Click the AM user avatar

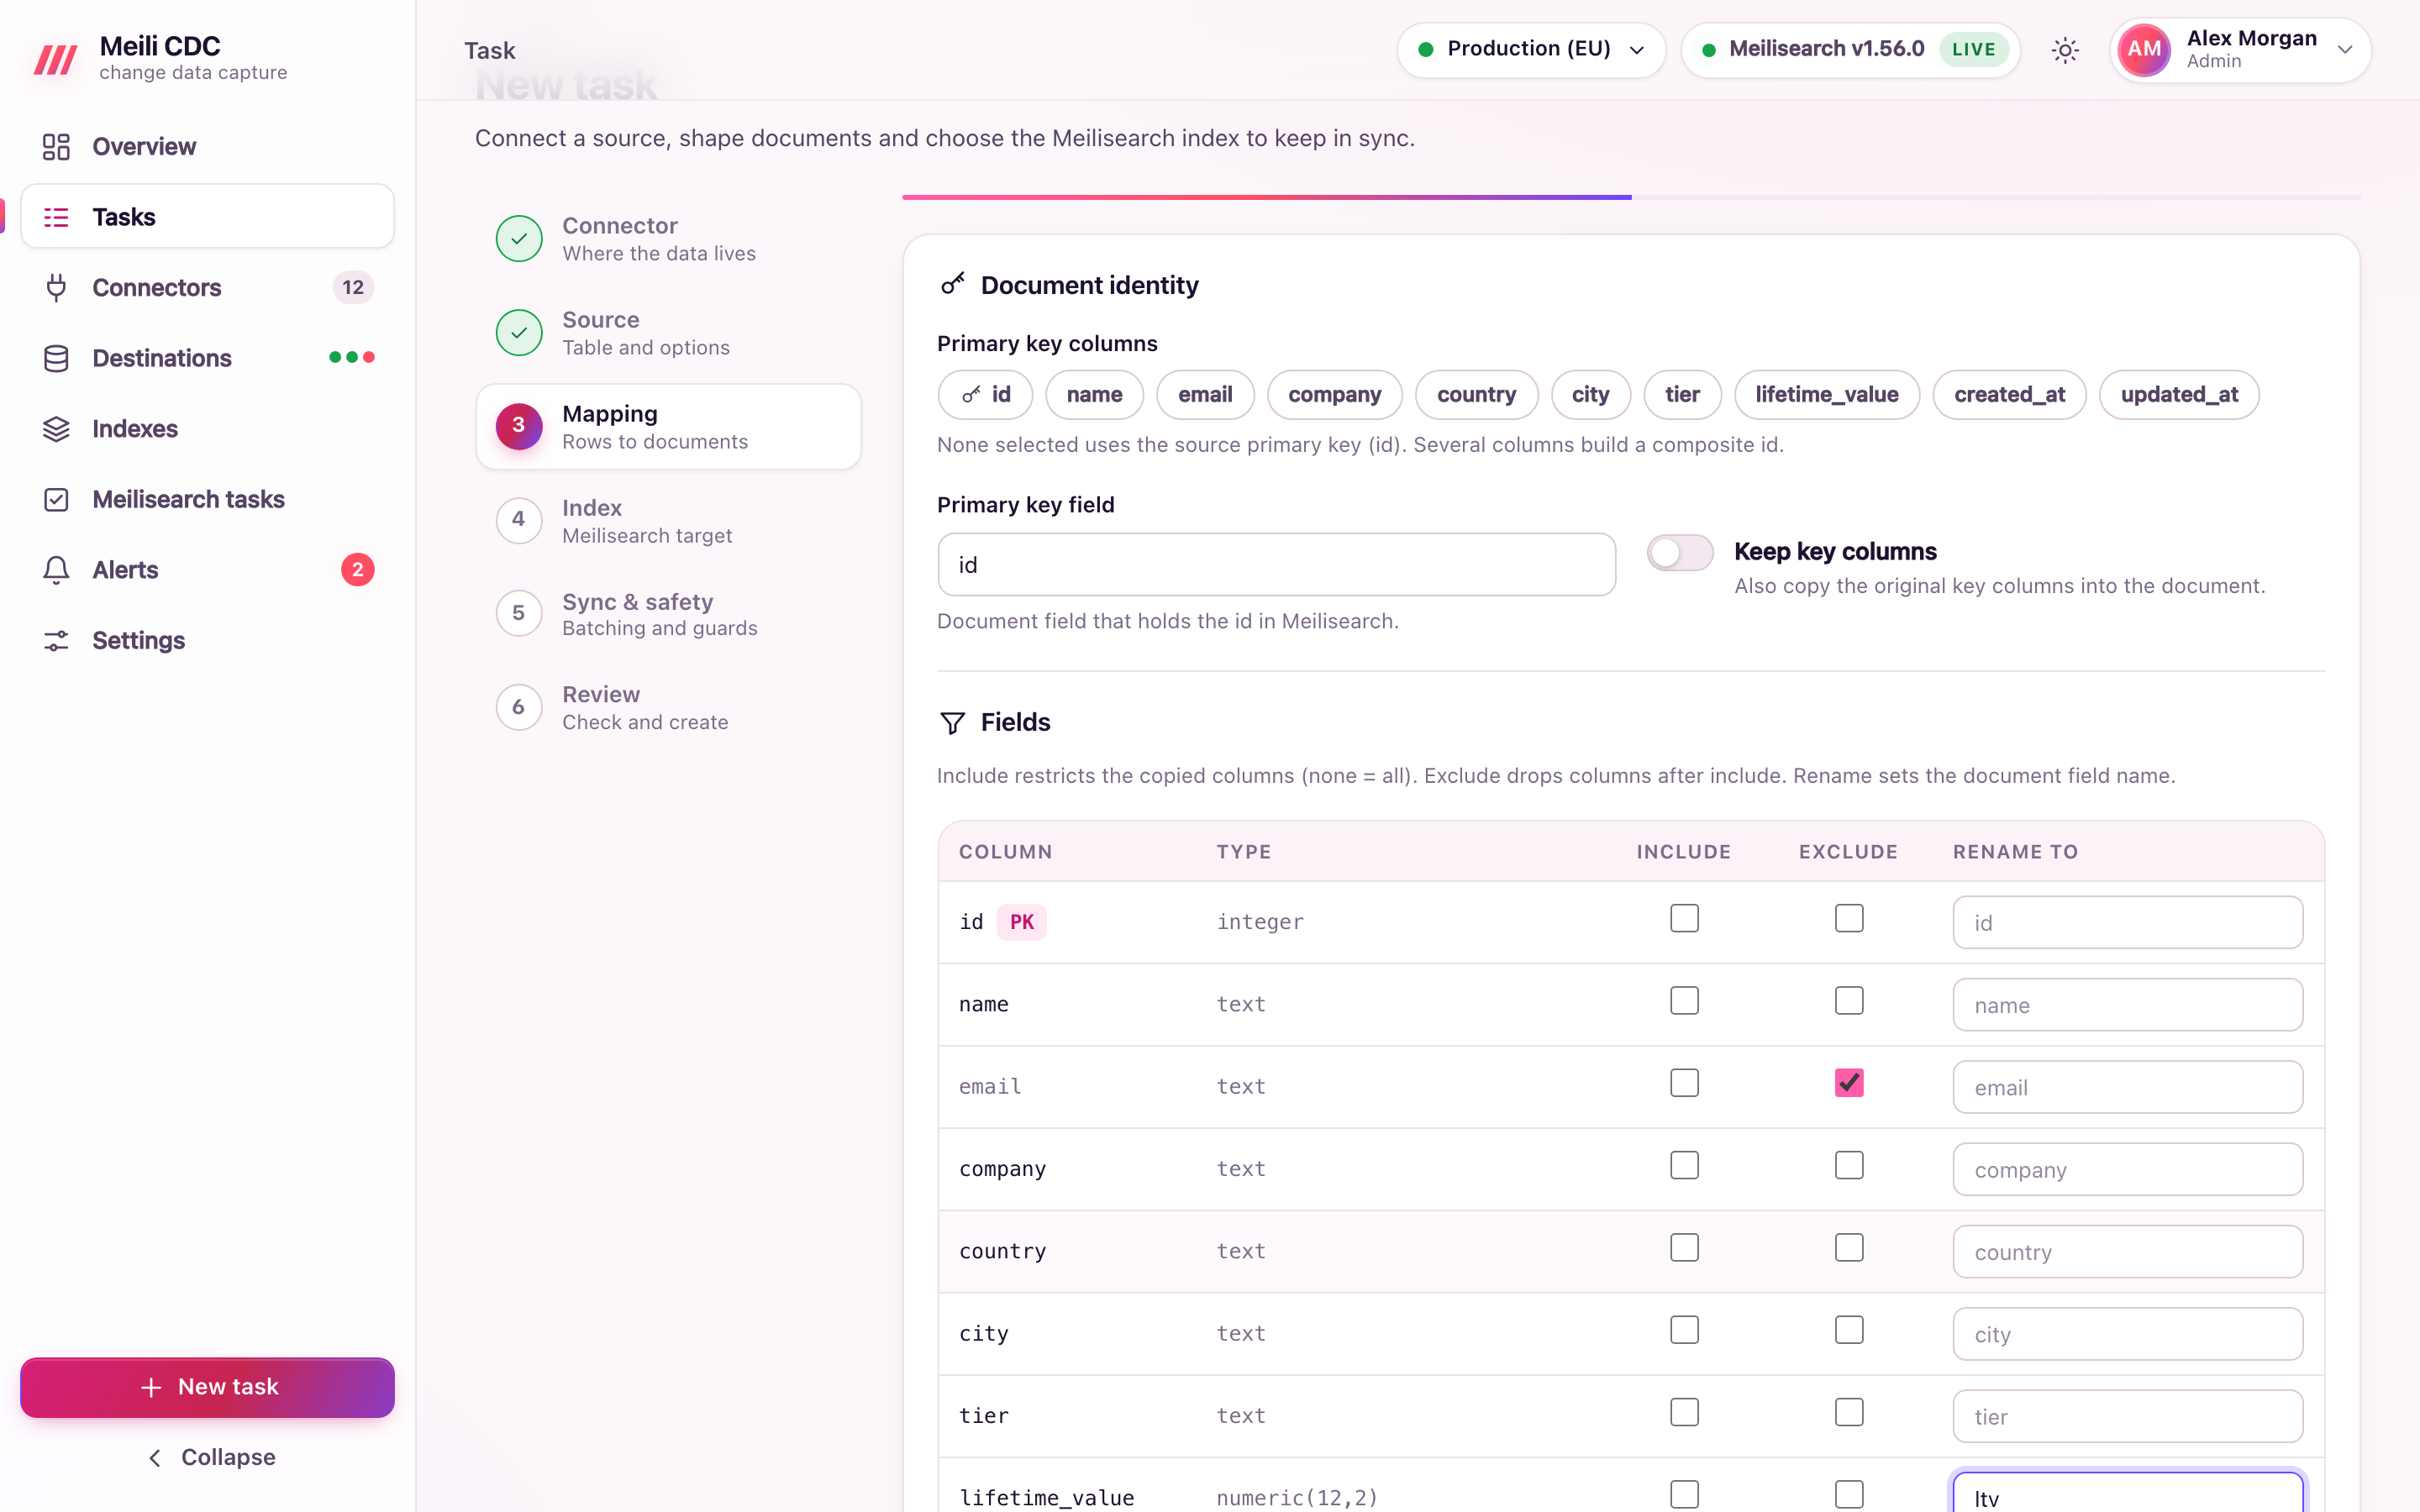[2143, 50]
